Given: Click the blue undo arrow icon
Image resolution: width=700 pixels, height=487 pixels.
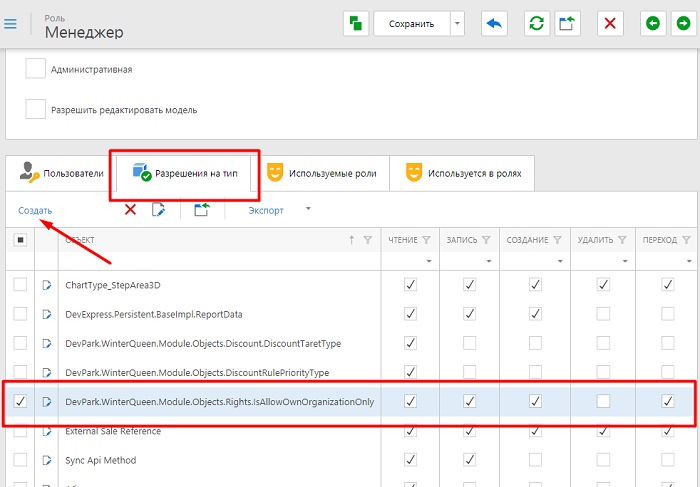Looking at the screenshot, I should pyautogui.click(x=494, y=24).
